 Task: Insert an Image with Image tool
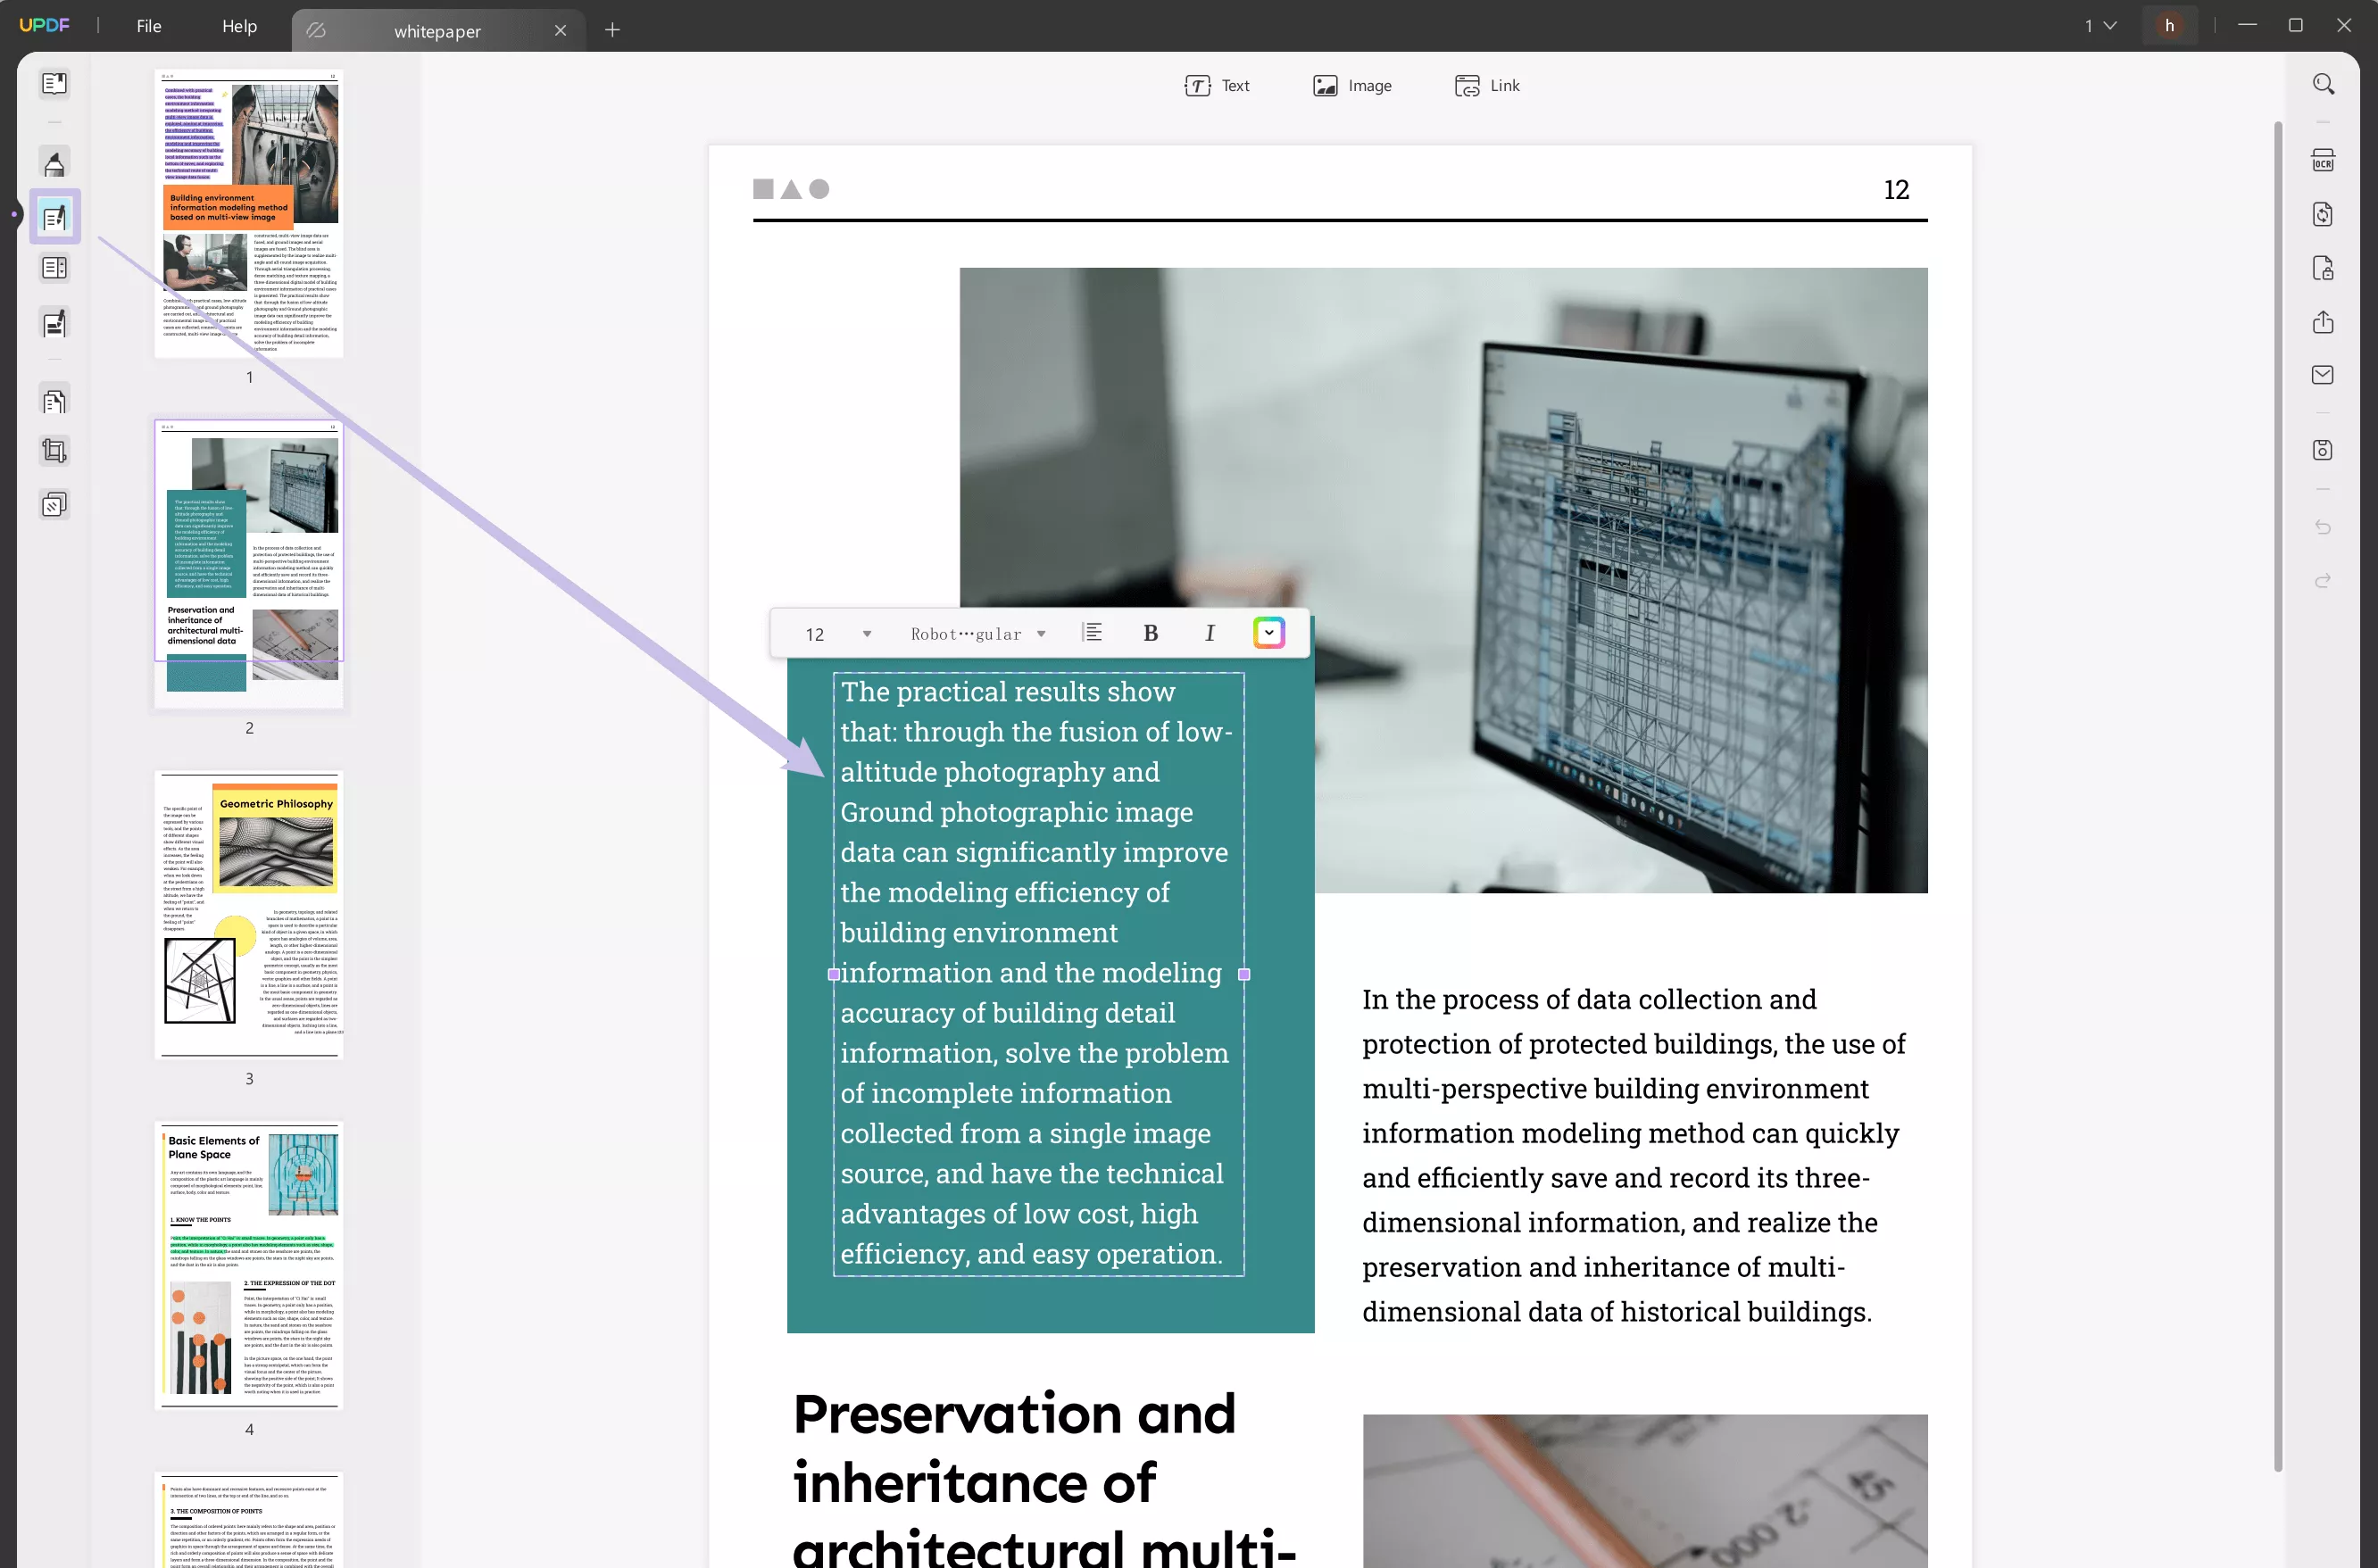(1352, 86)
